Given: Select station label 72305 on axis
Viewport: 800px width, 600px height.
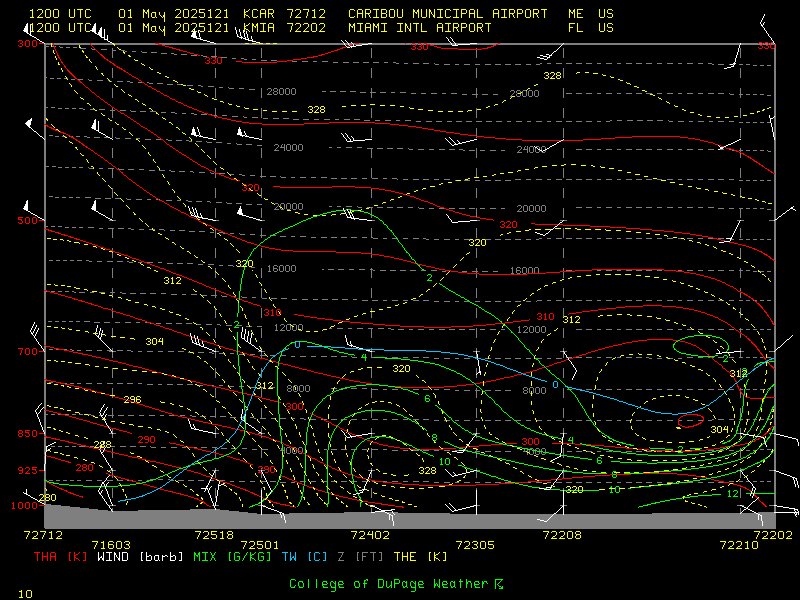Looking at the screenshot, I should (x=474, y=545).
